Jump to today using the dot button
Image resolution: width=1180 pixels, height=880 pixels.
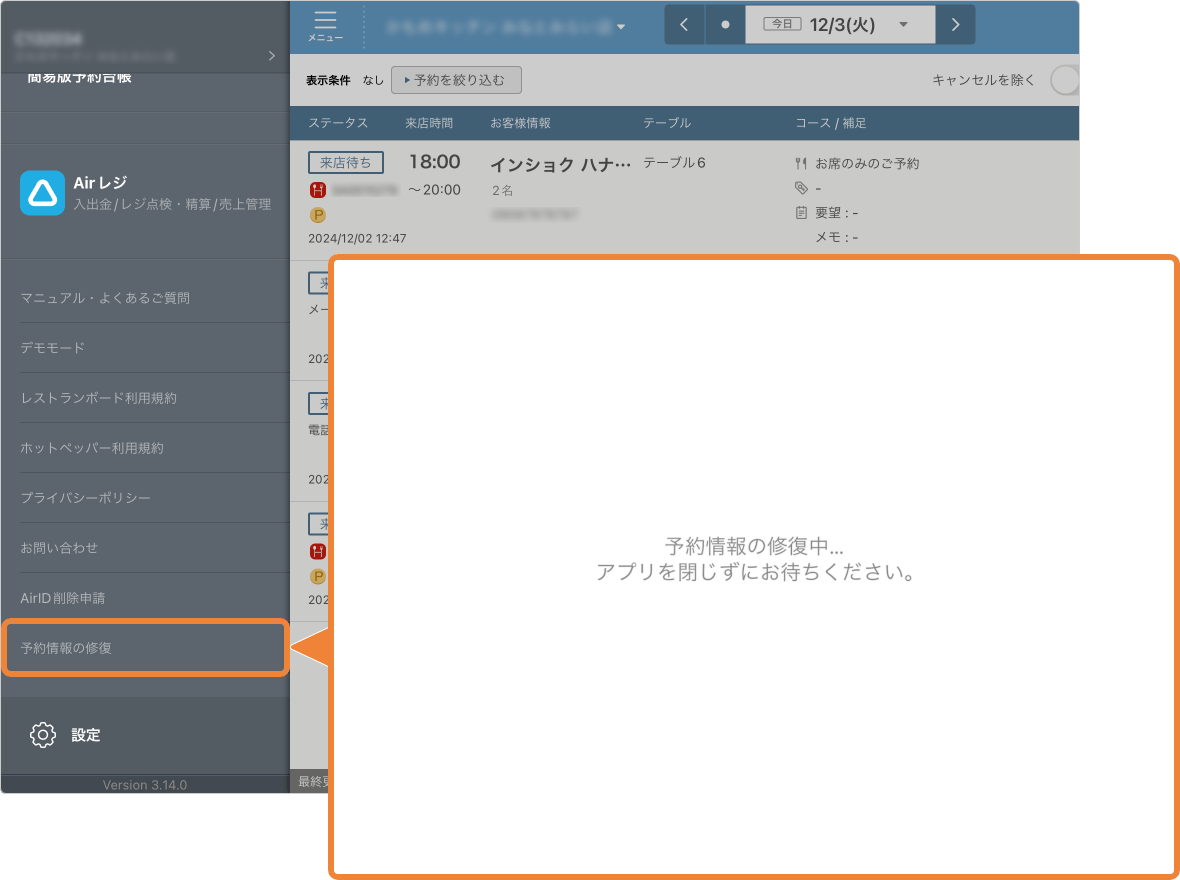tap(725, 25)
